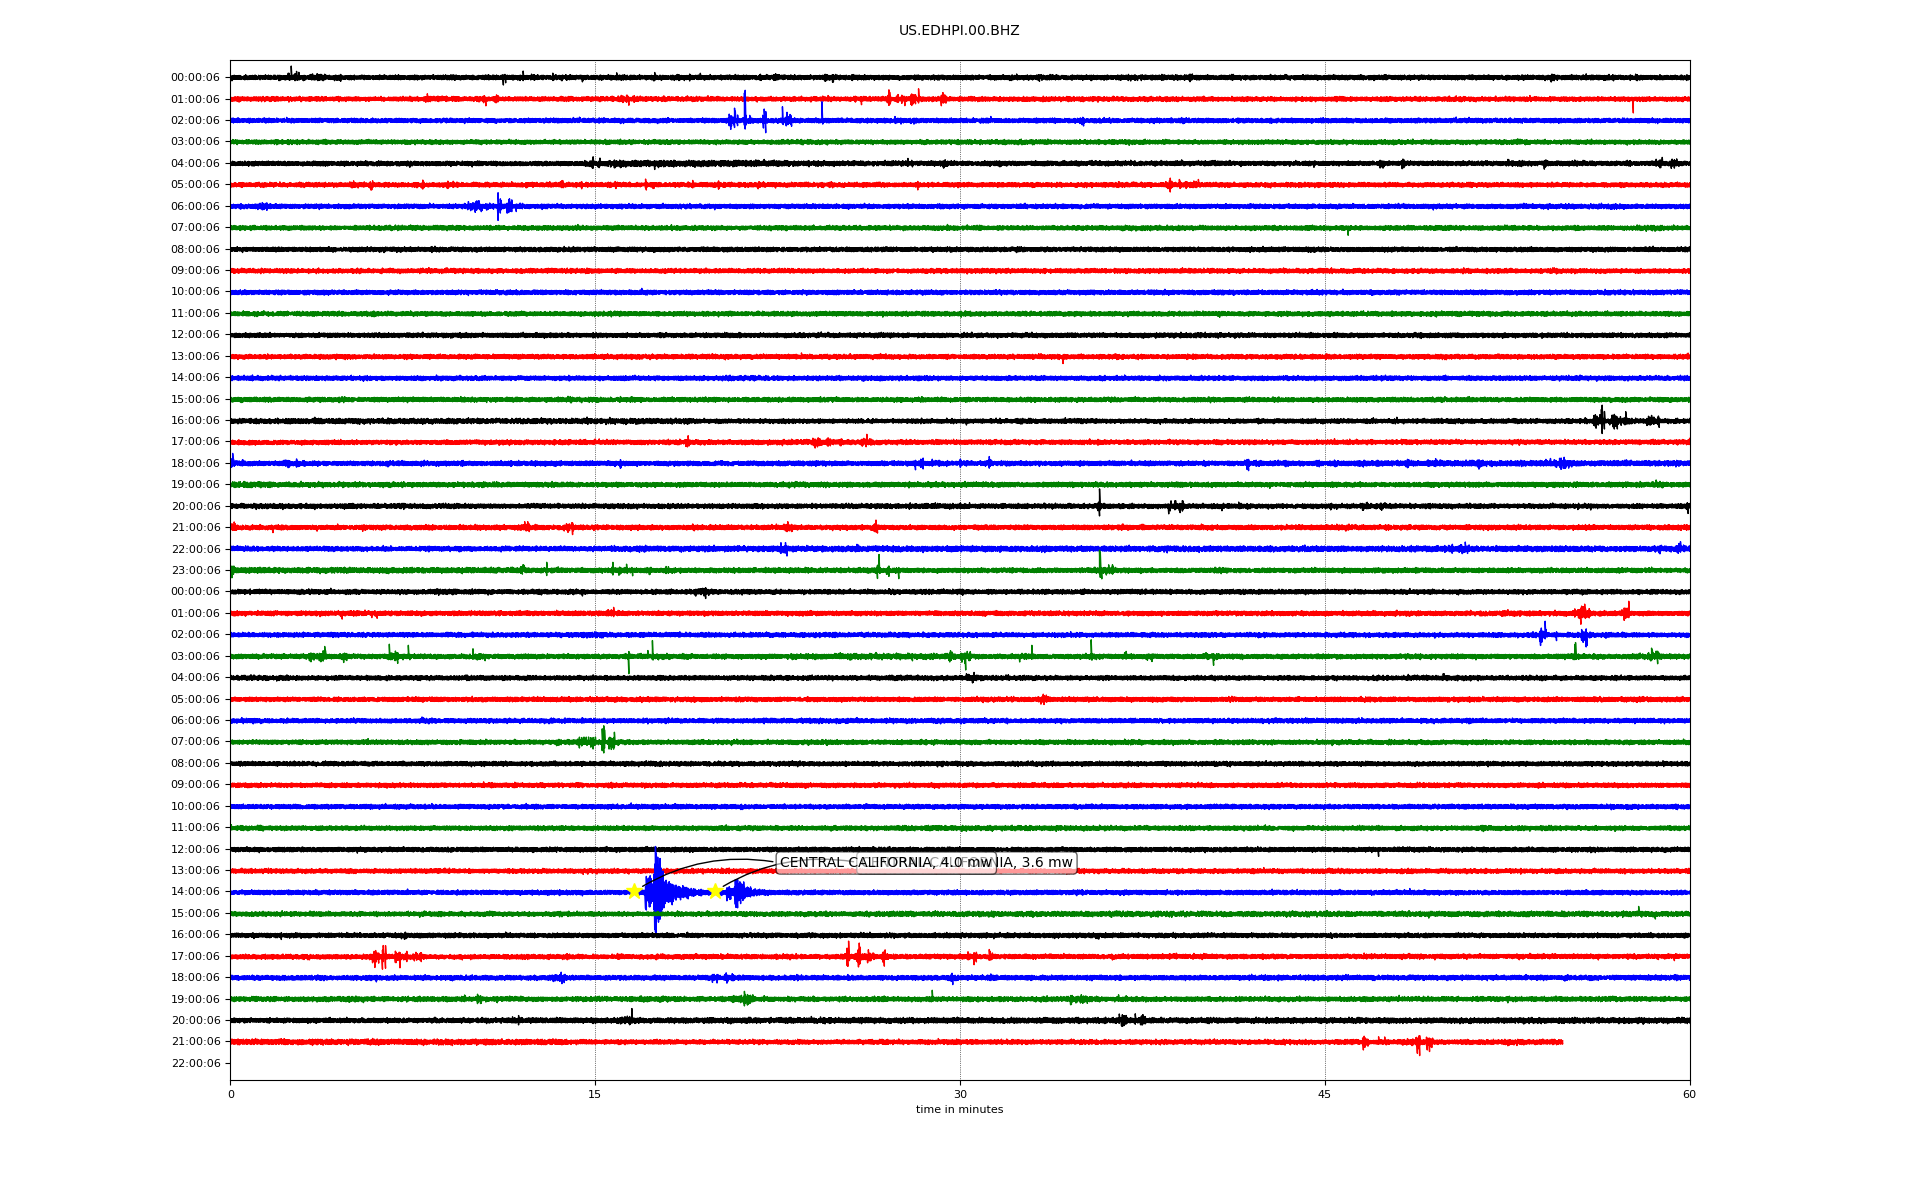This screenshot has height=1200, width=1920.
Task: Click the 45 minute x-axis tick label
Action: click(x=1324, y=1094)
